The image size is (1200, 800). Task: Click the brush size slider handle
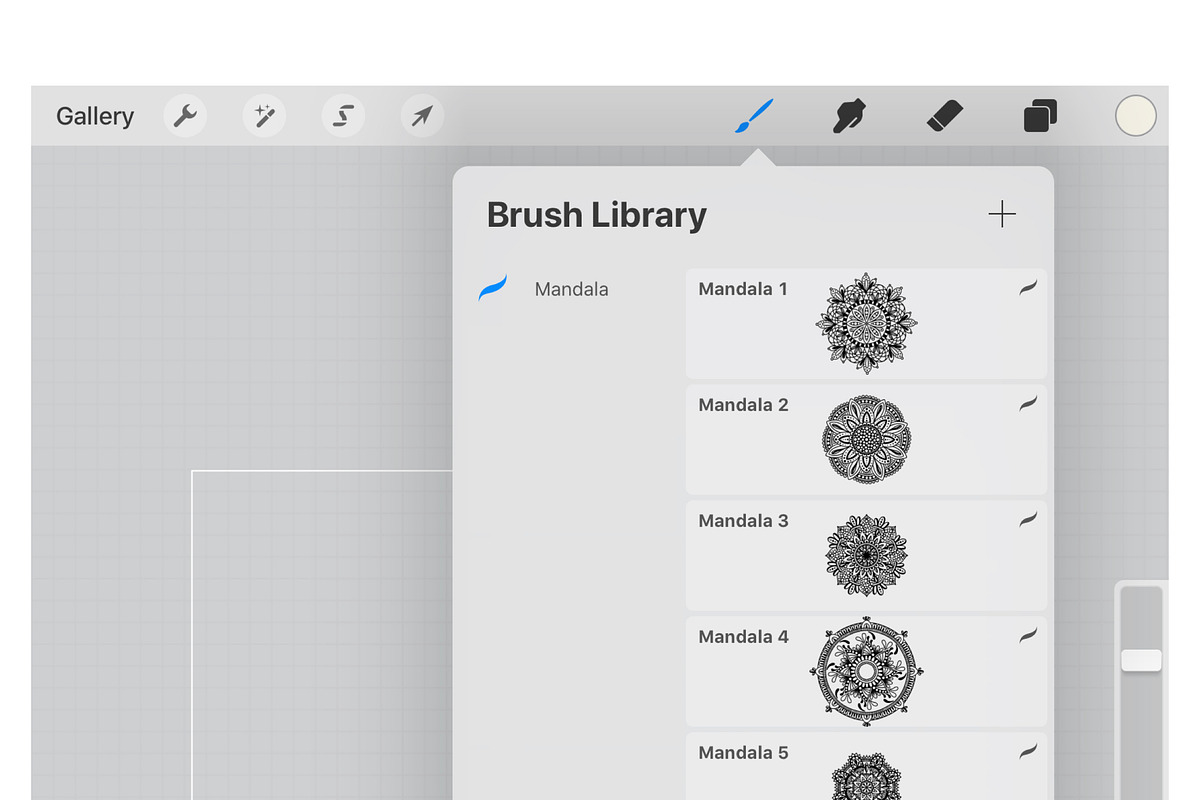[x=1141, y=660]
